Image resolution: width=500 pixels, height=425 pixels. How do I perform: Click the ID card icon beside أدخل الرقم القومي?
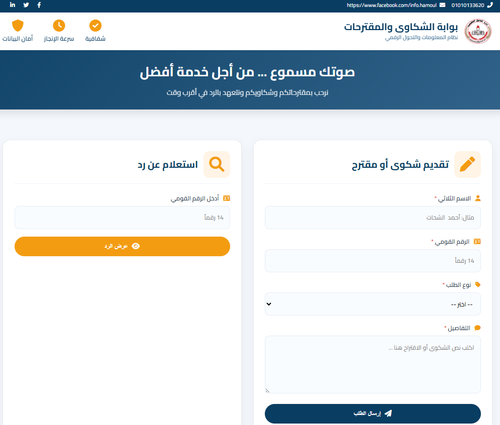tap(226, 198)
